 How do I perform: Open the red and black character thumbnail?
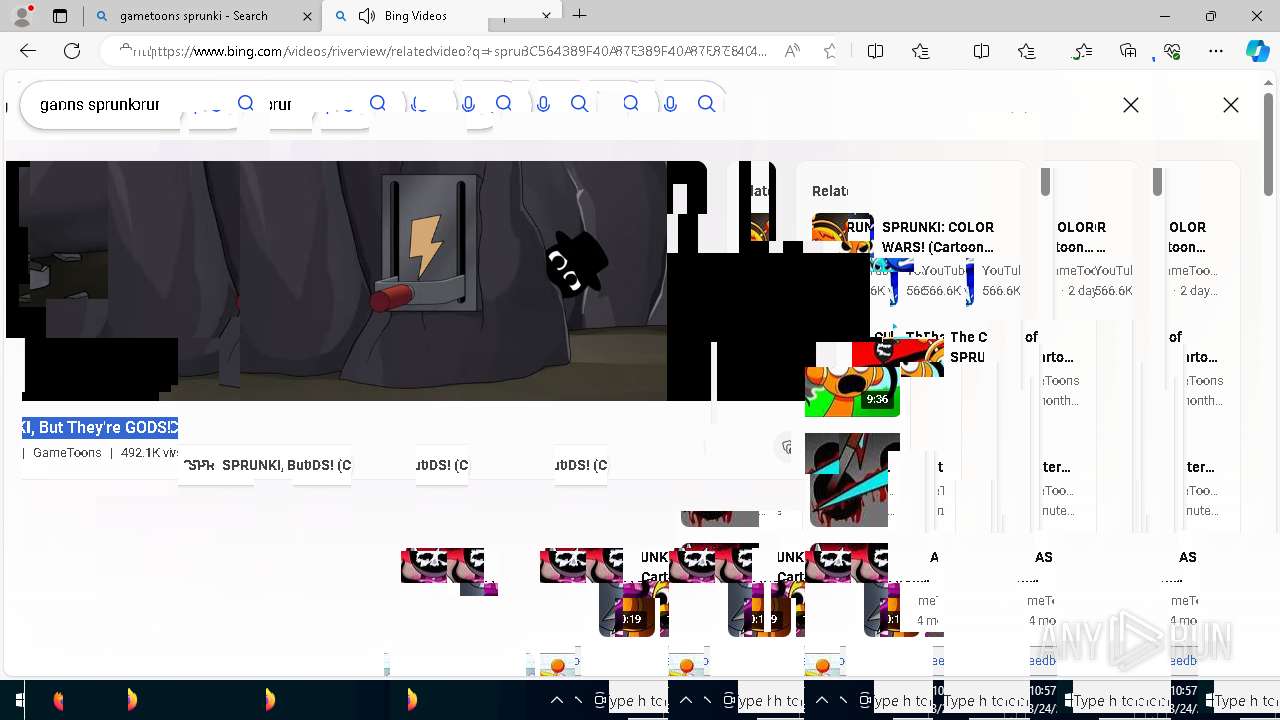click(x=850, y=480)
